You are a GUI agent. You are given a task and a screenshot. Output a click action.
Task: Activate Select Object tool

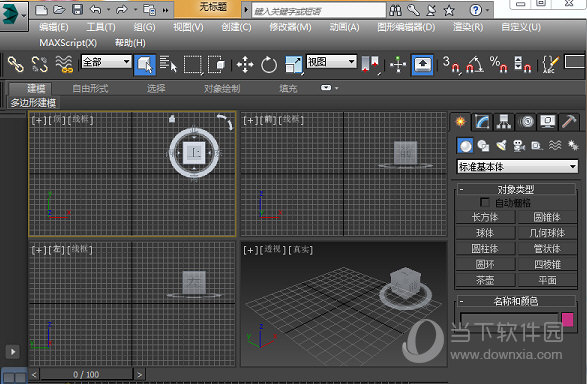coord(145,65)
